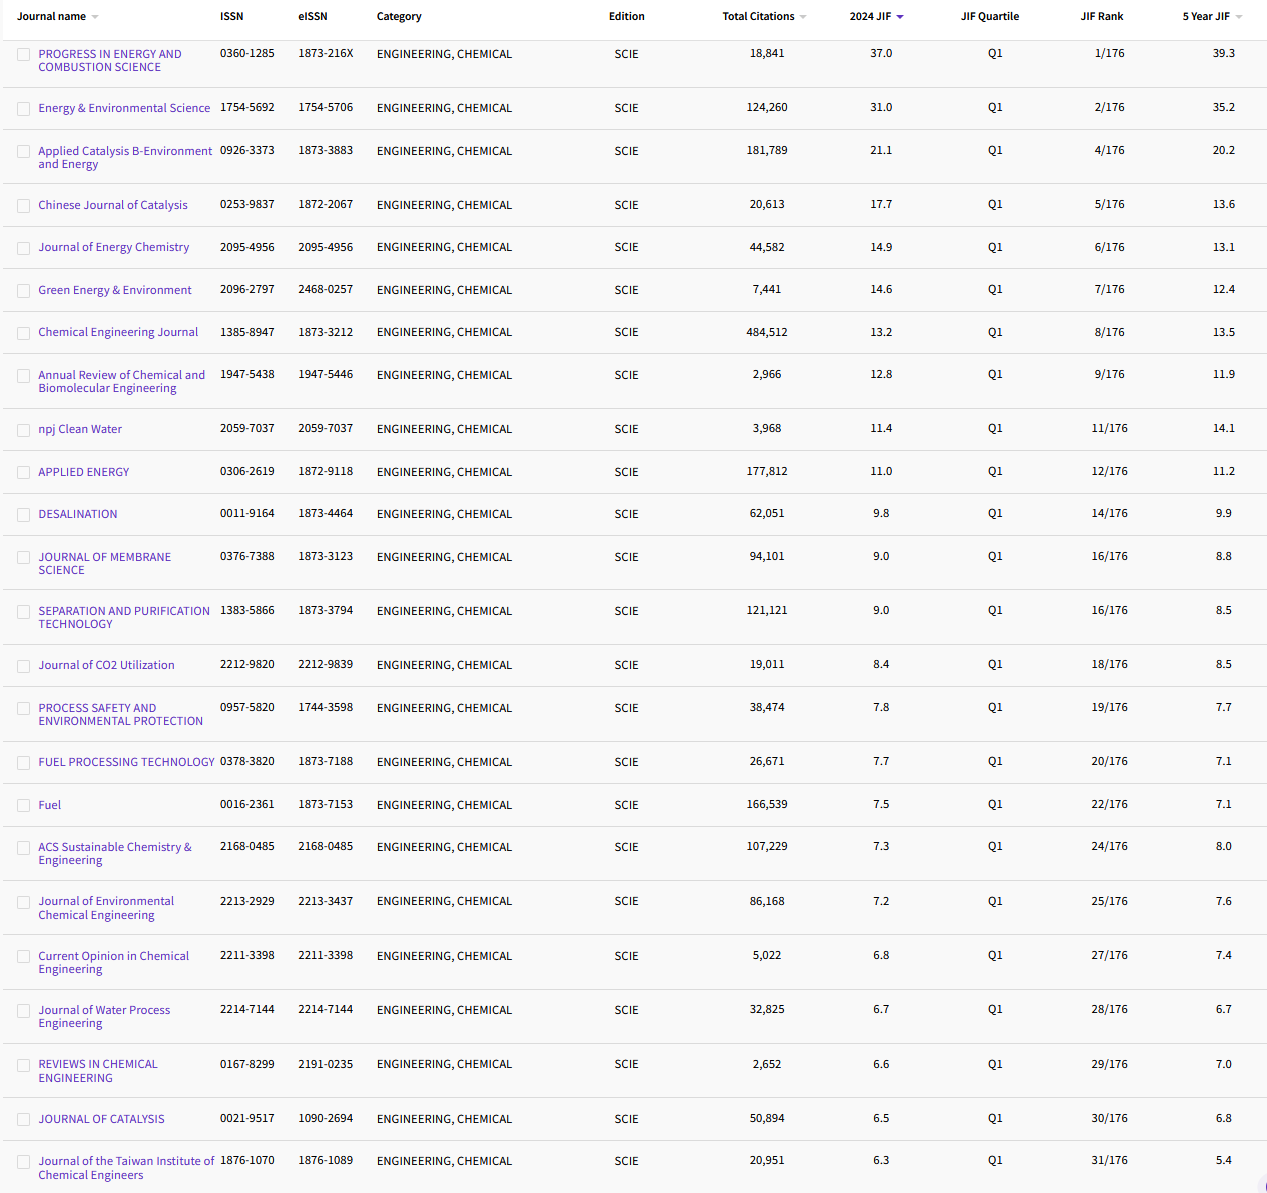Viewport: 1267px width, 1193px height.
Task: Check the APPLIED ENERGY row checkbox
Action: tap(23, 471)
